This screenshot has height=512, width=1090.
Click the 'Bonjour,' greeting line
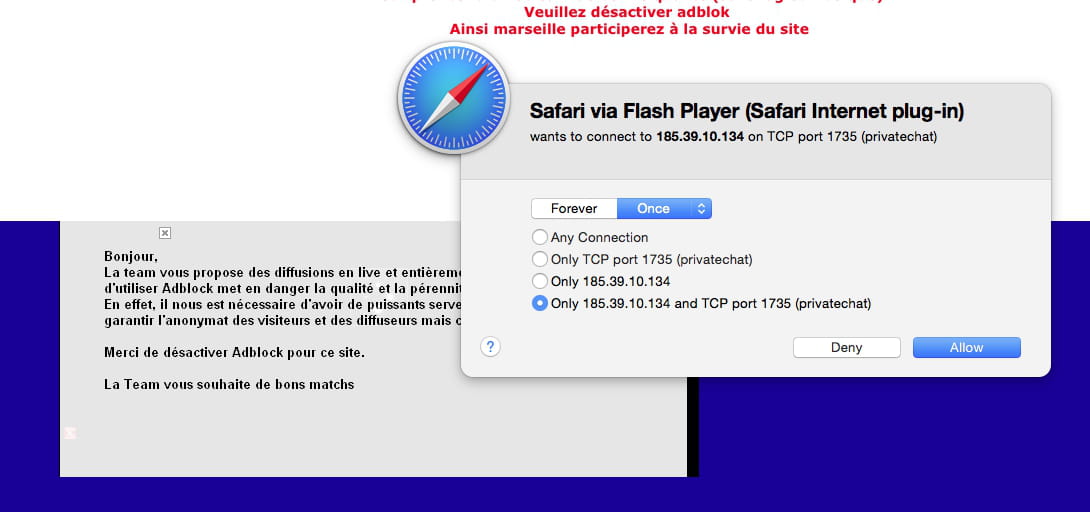click(131, 256)
